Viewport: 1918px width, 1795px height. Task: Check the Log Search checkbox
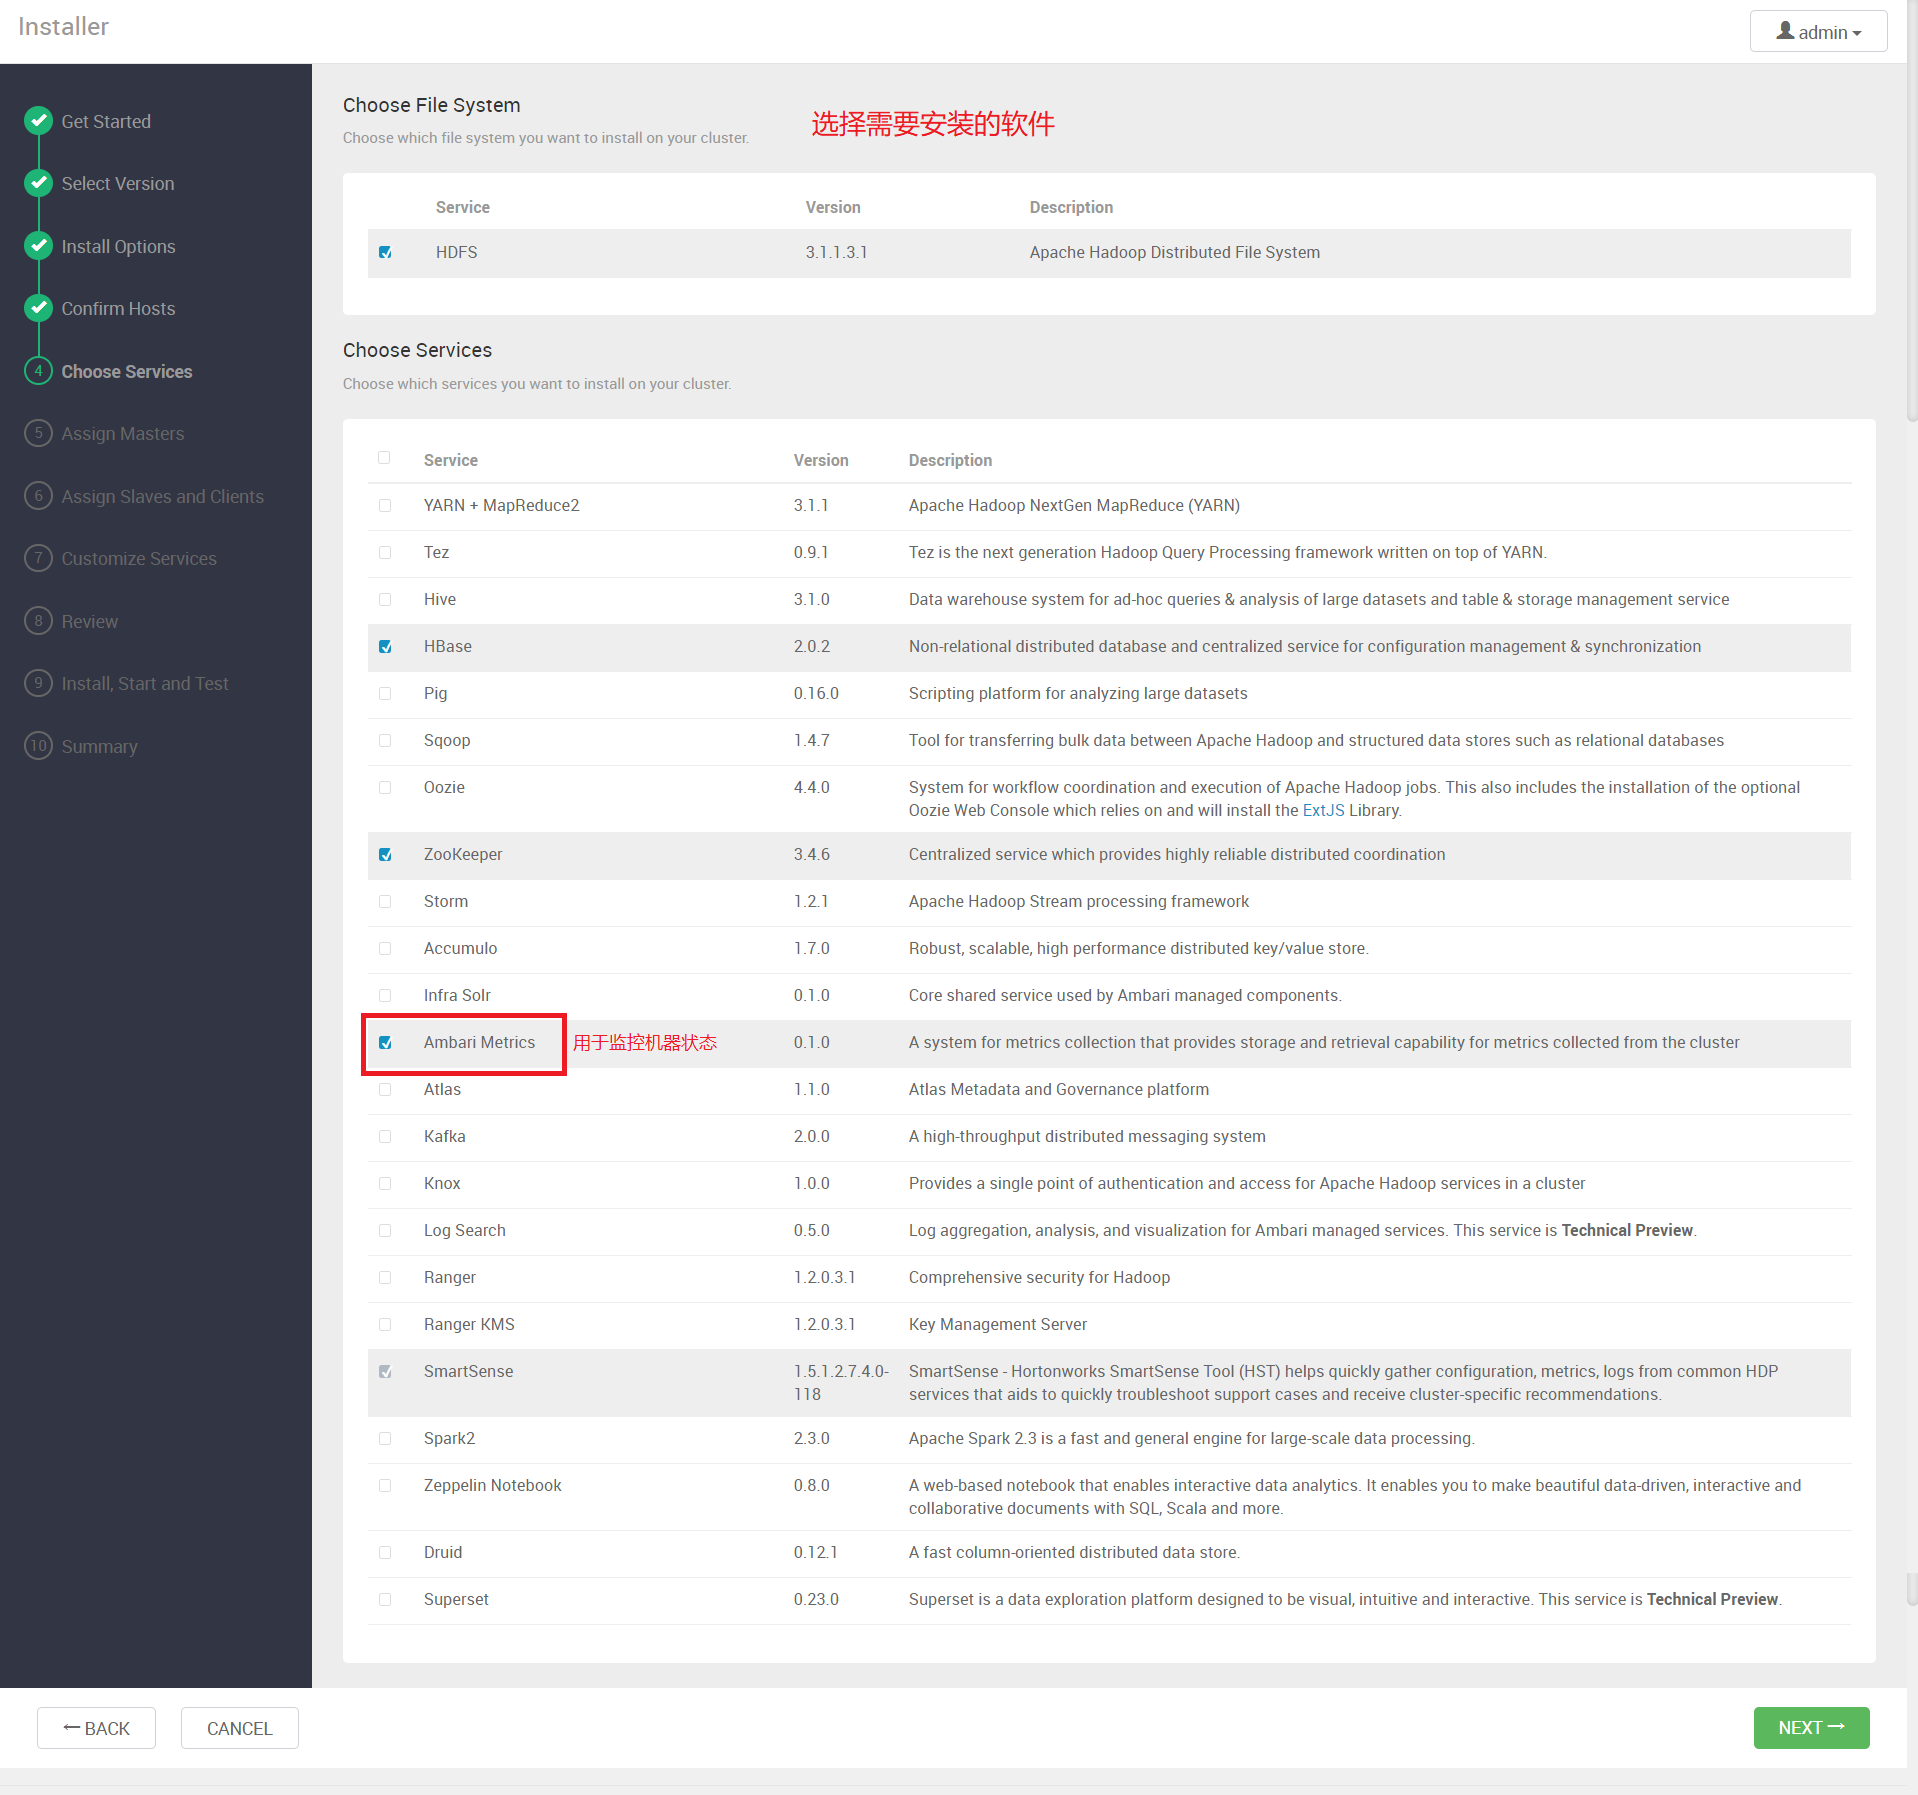(385, 1231)
